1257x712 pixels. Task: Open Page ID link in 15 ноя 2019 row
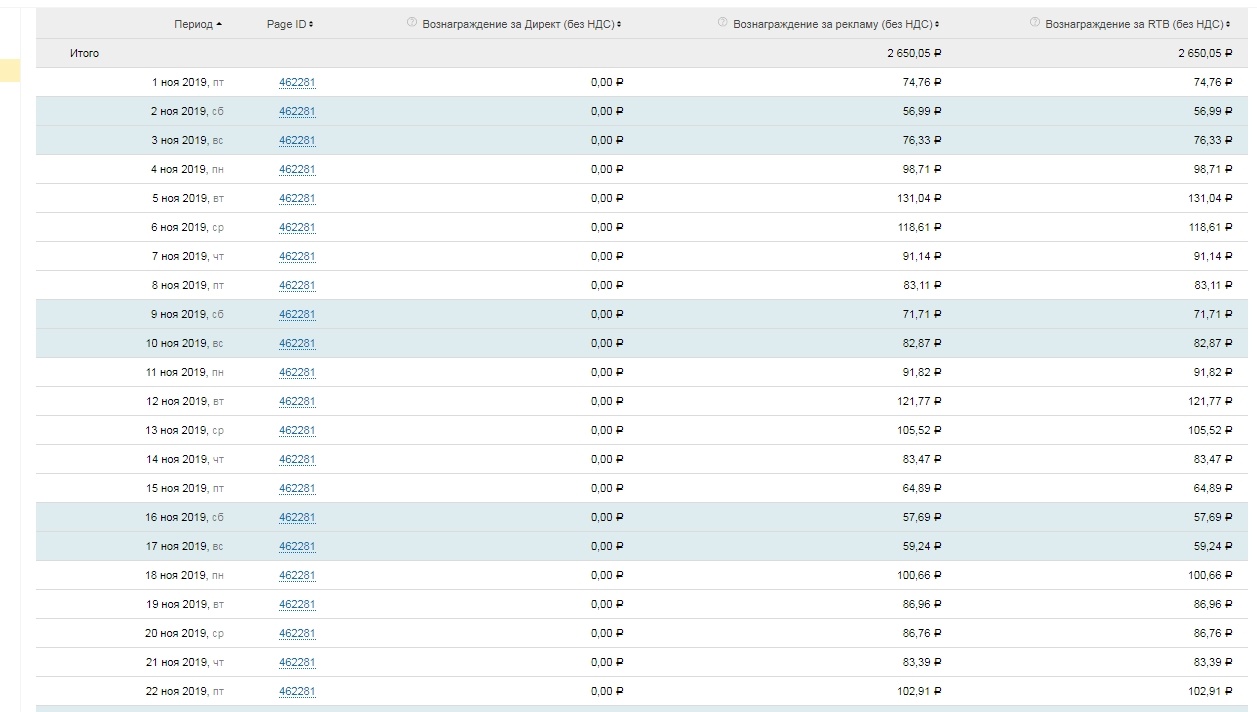pos(297,489)
